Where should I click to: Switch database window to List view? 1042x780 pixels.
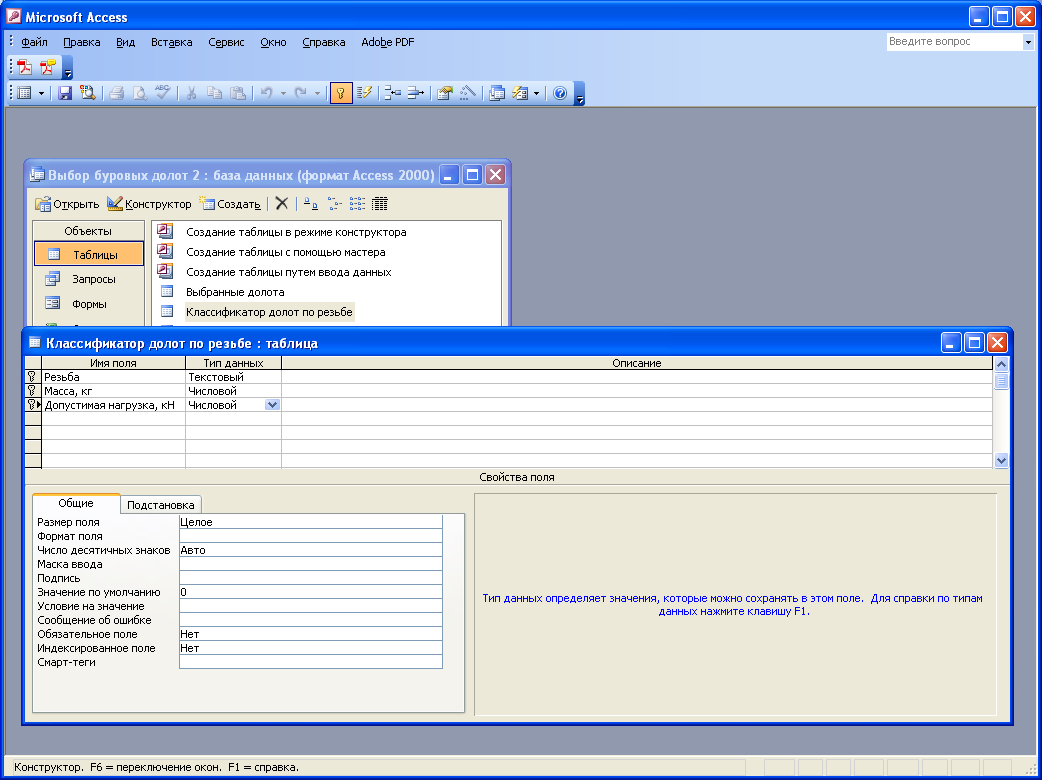pos(357,203)
